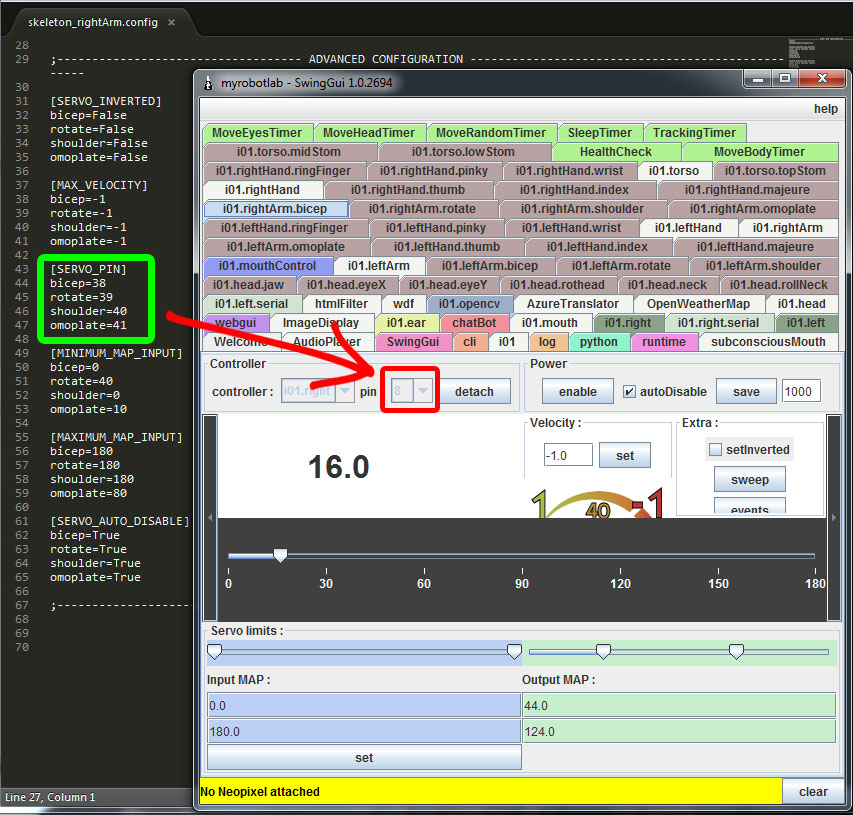Viewport: 853px width, 815px height.
Task: Toggle the autoDisable checkbox
Action: click(629, 392)
